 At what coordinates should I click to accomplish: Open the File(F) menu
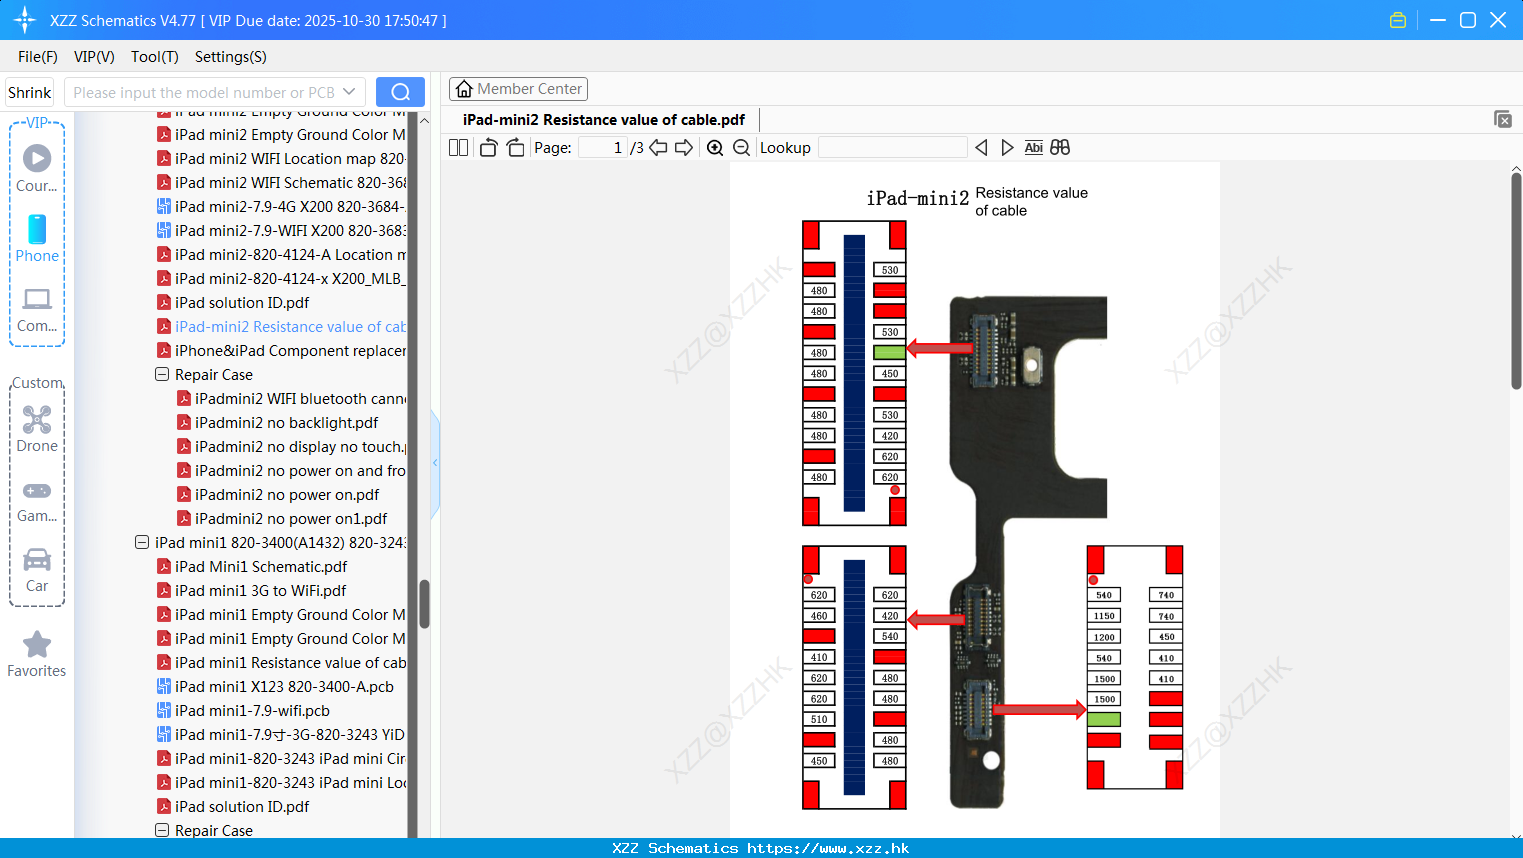tap(38, 57)
